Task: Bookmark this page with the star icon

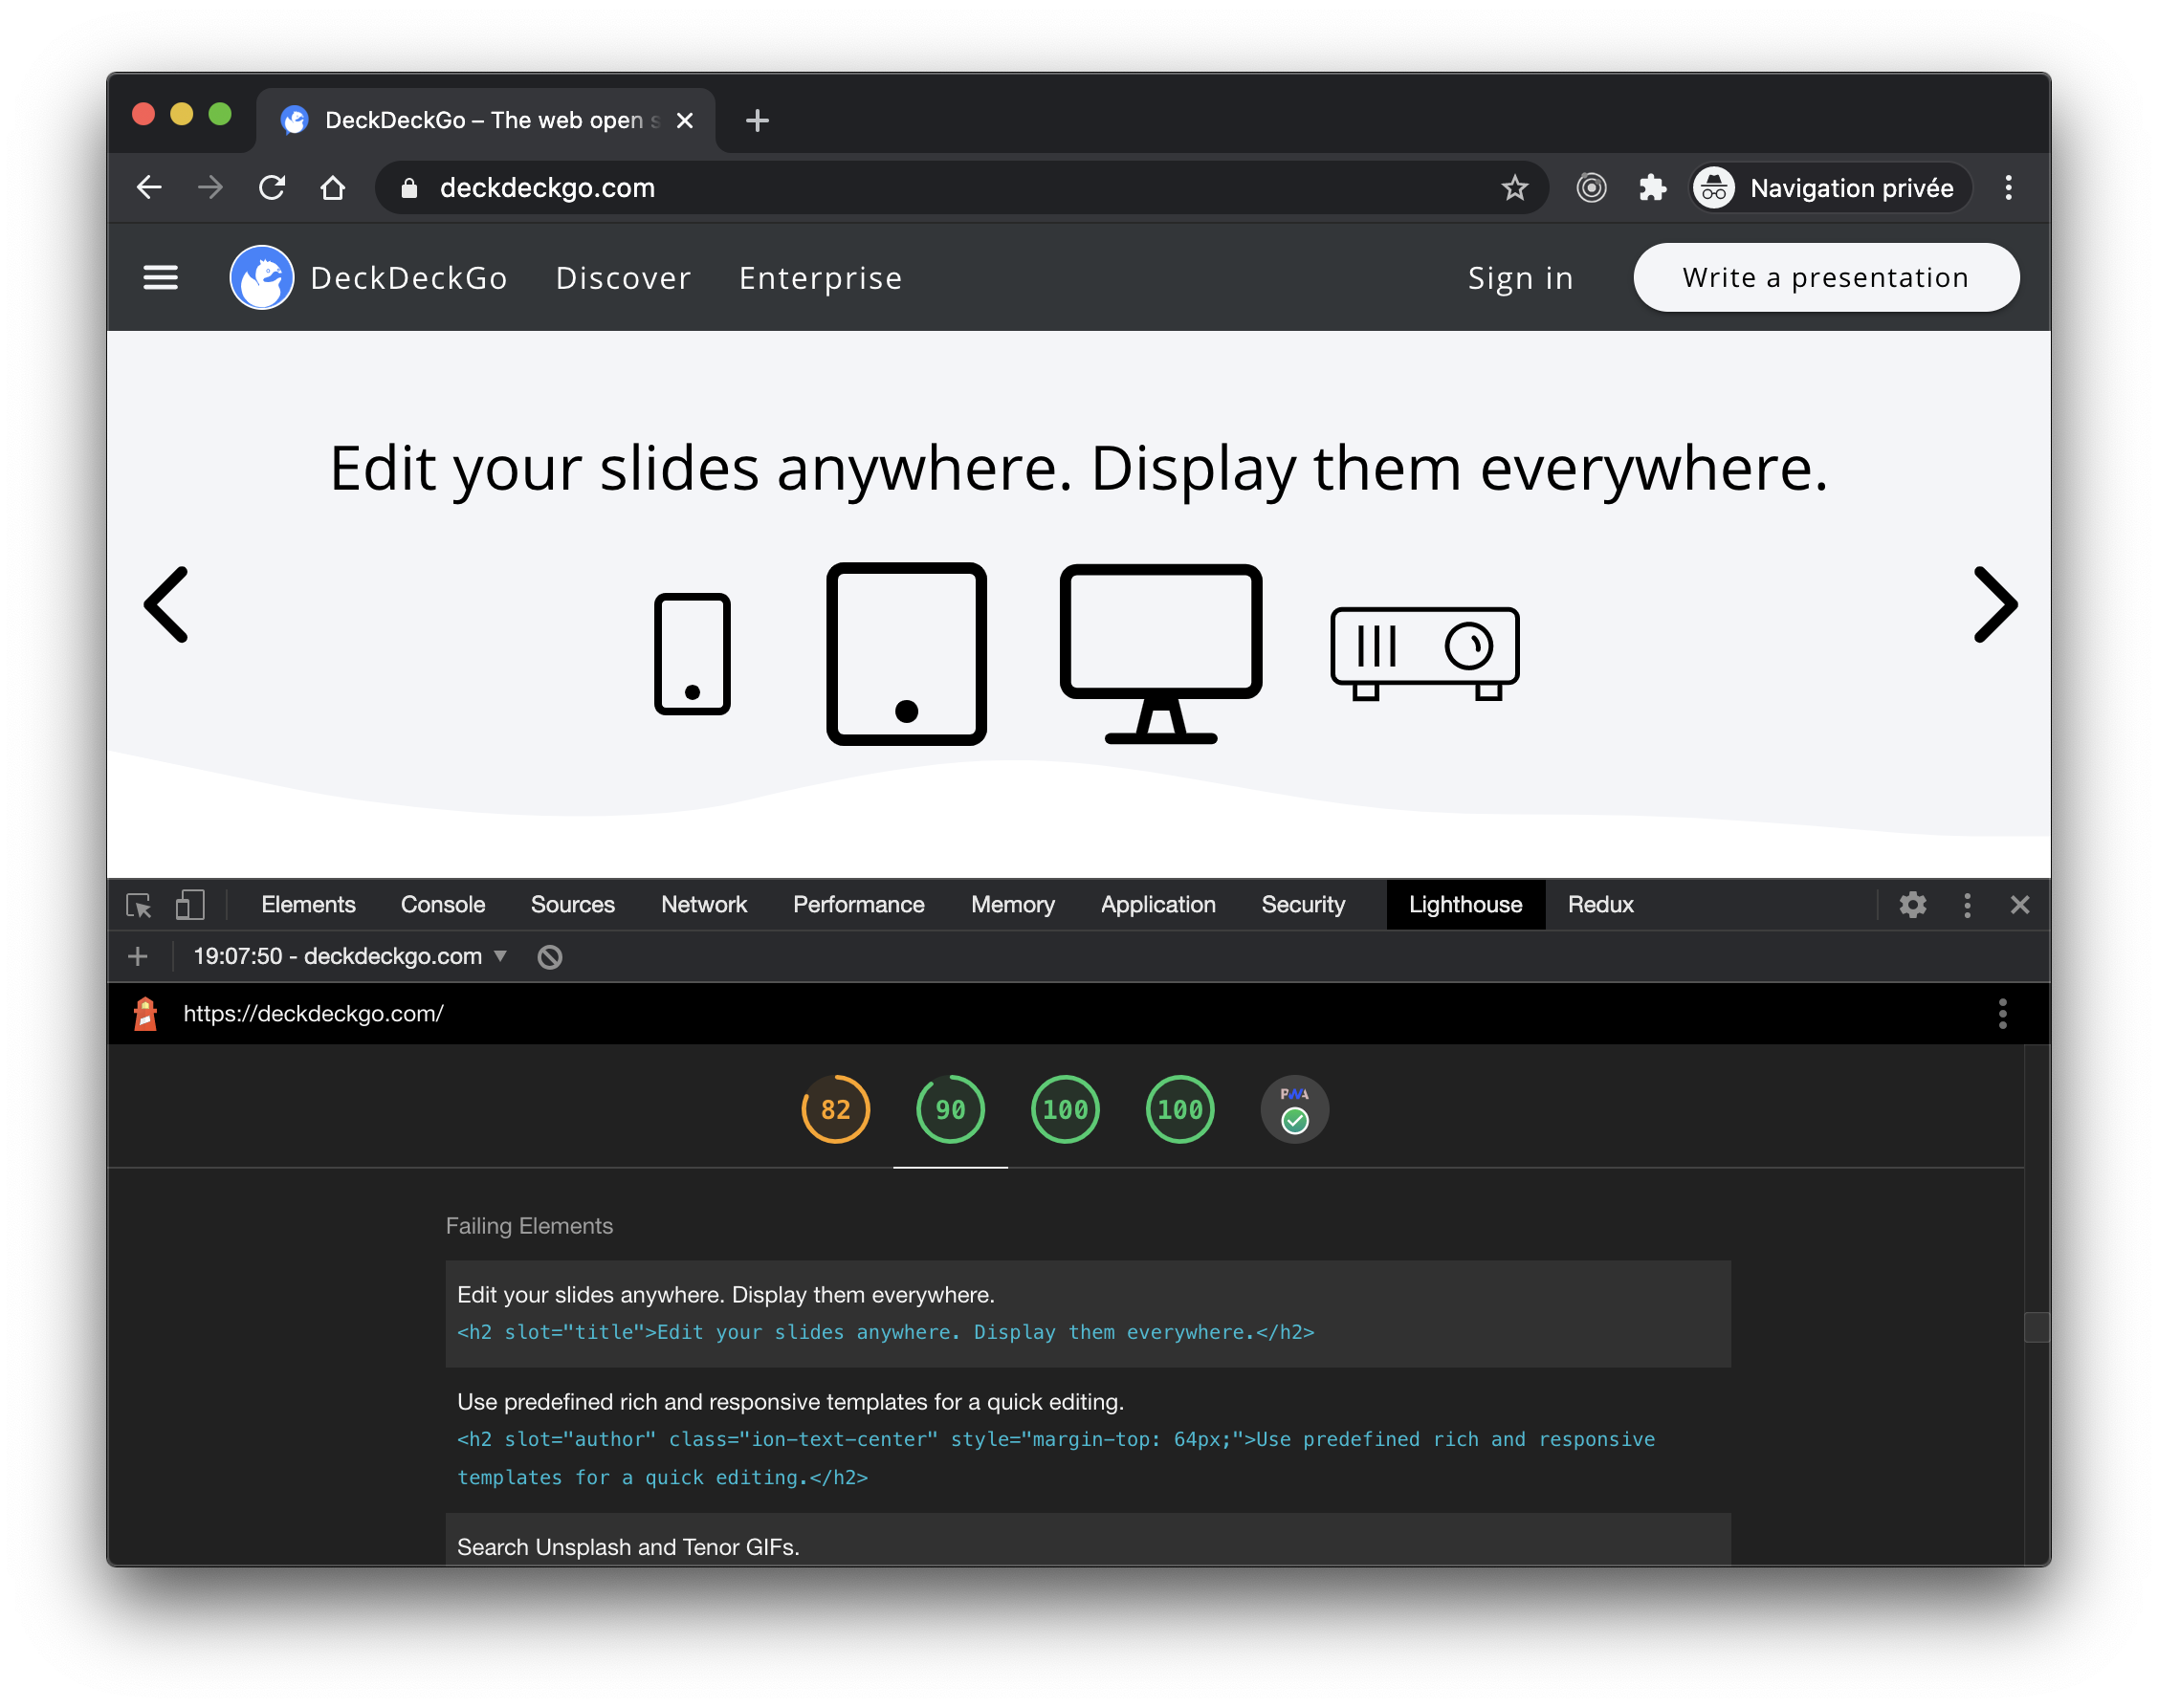Action: coord(1514,188)
